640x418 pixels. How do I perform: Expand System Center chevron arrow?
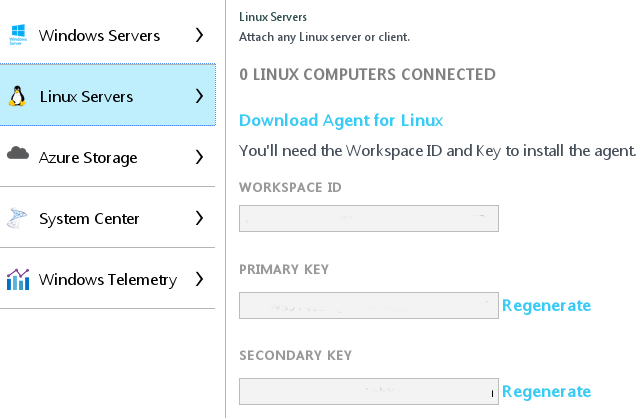coord(199,218)
